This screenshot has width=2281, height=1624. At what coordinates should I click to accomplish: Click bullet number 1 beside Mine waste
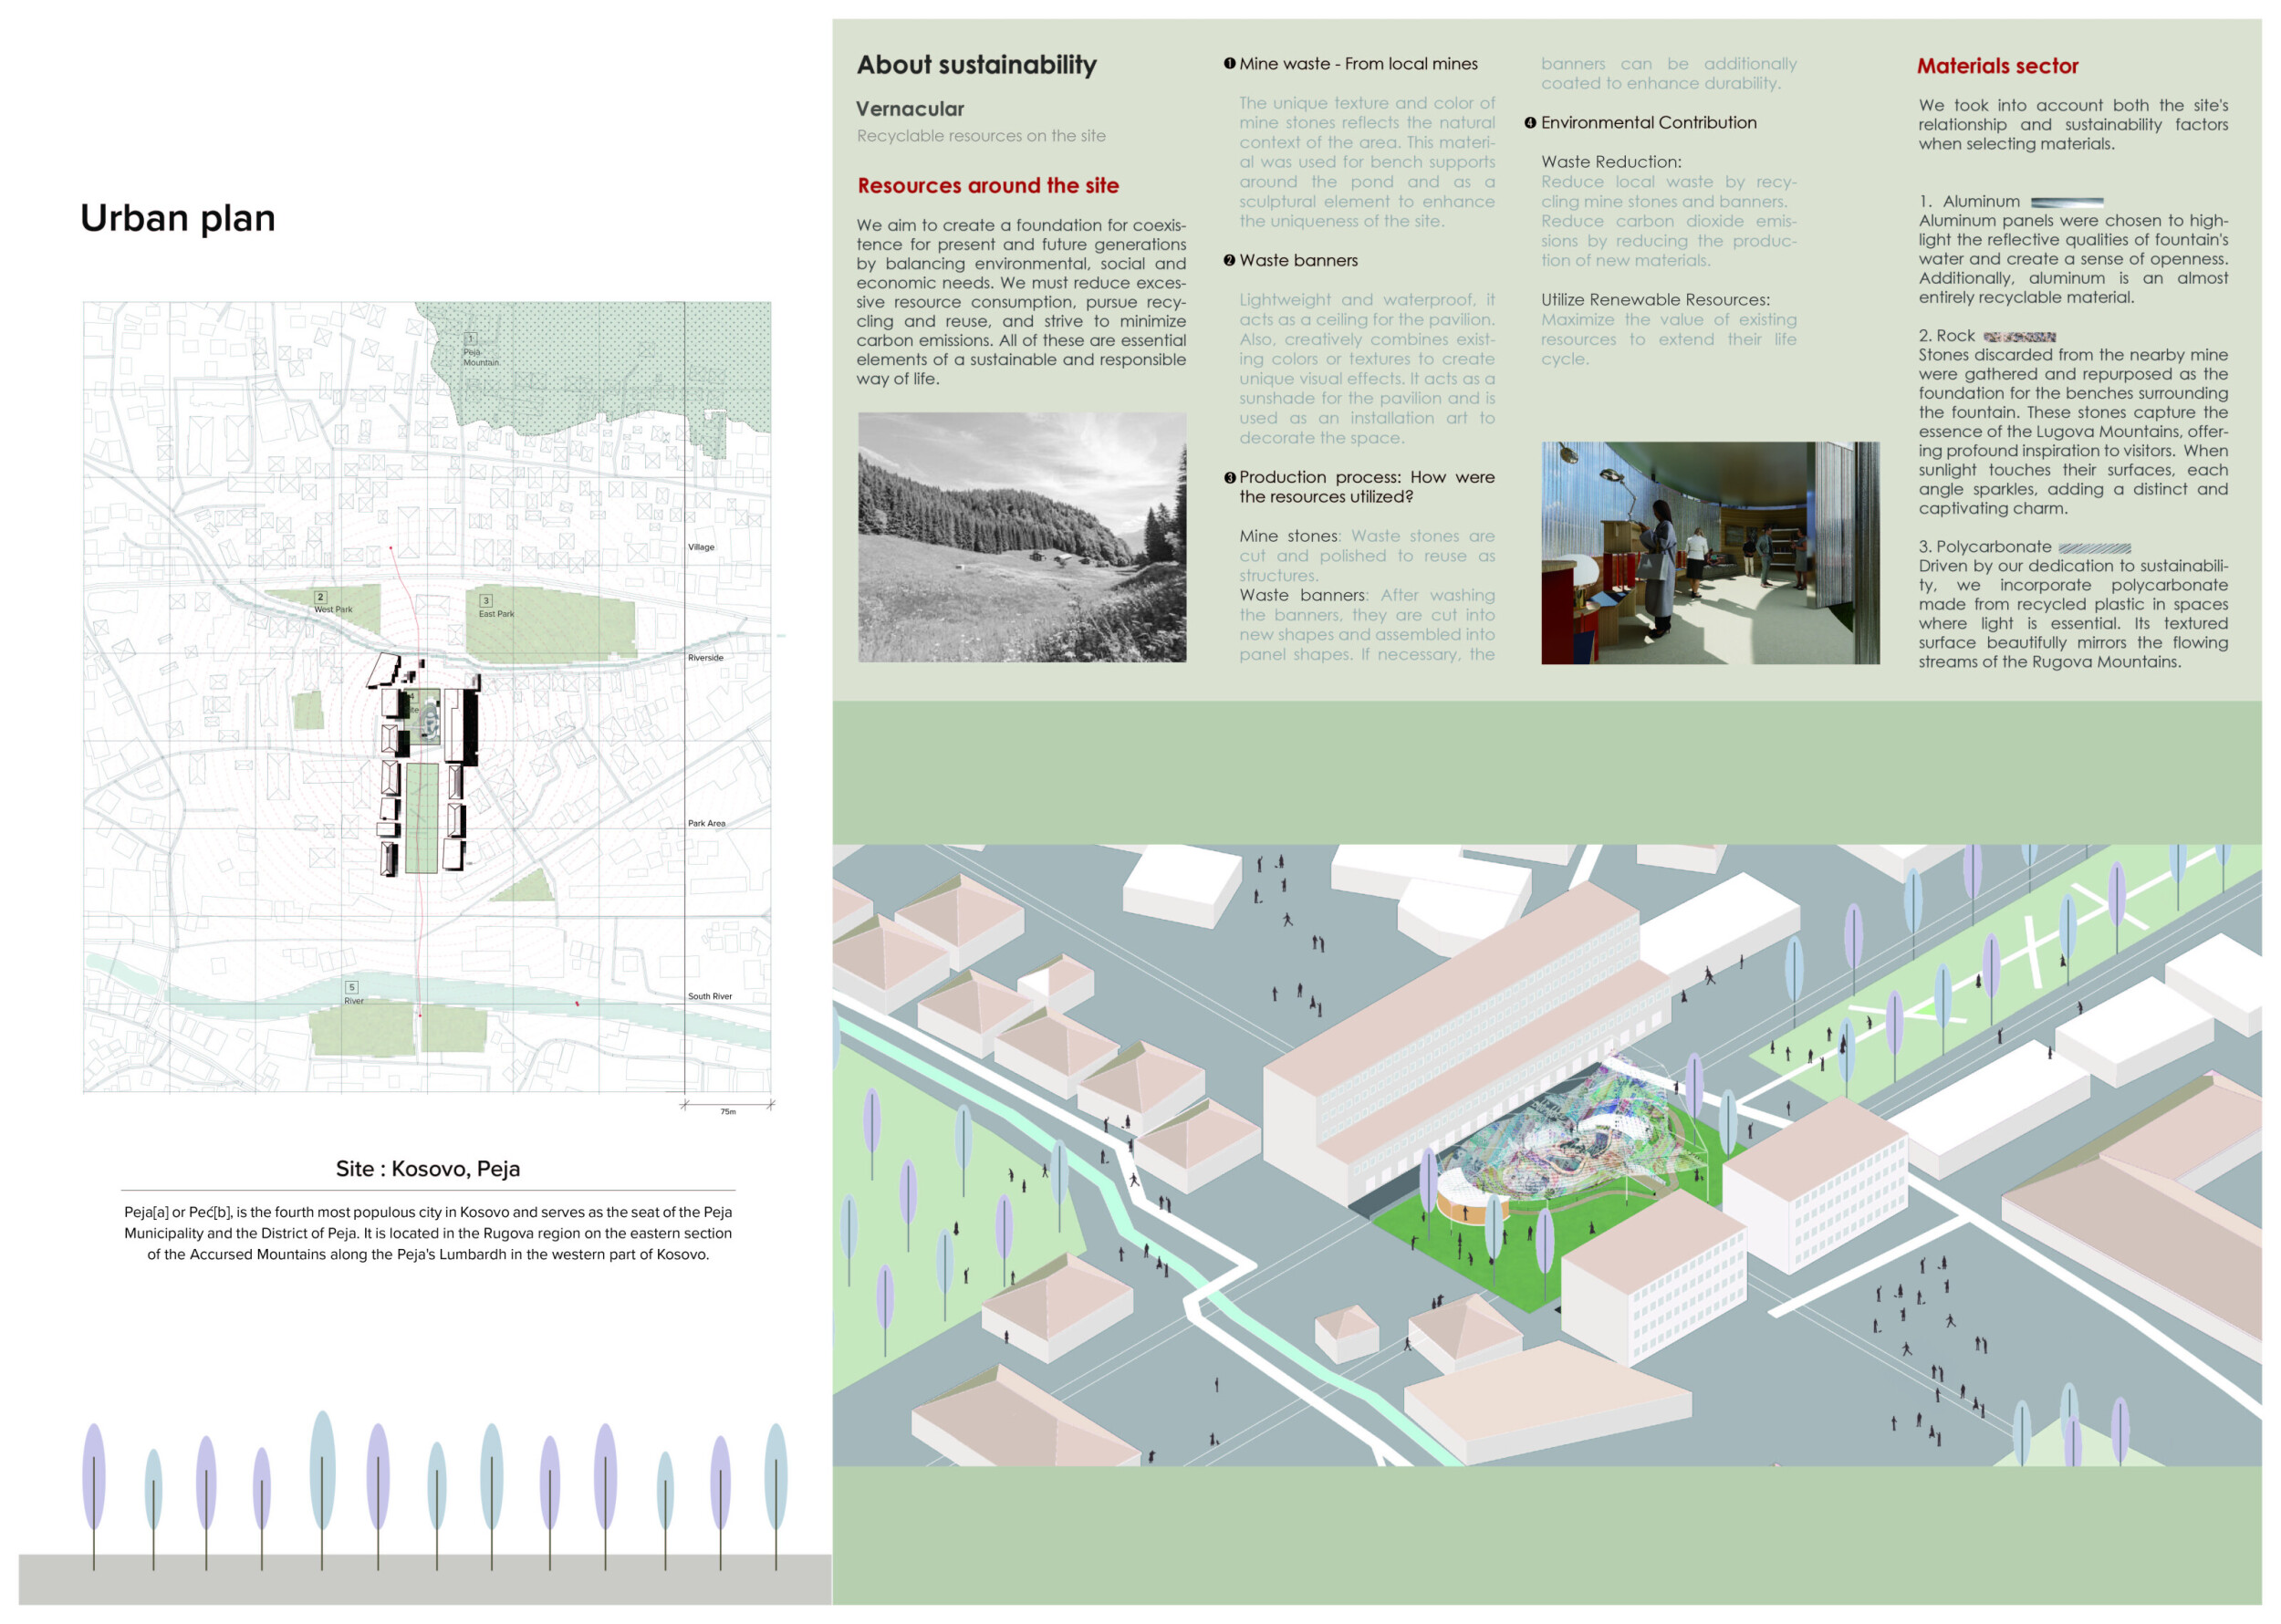coord(1229,64)
